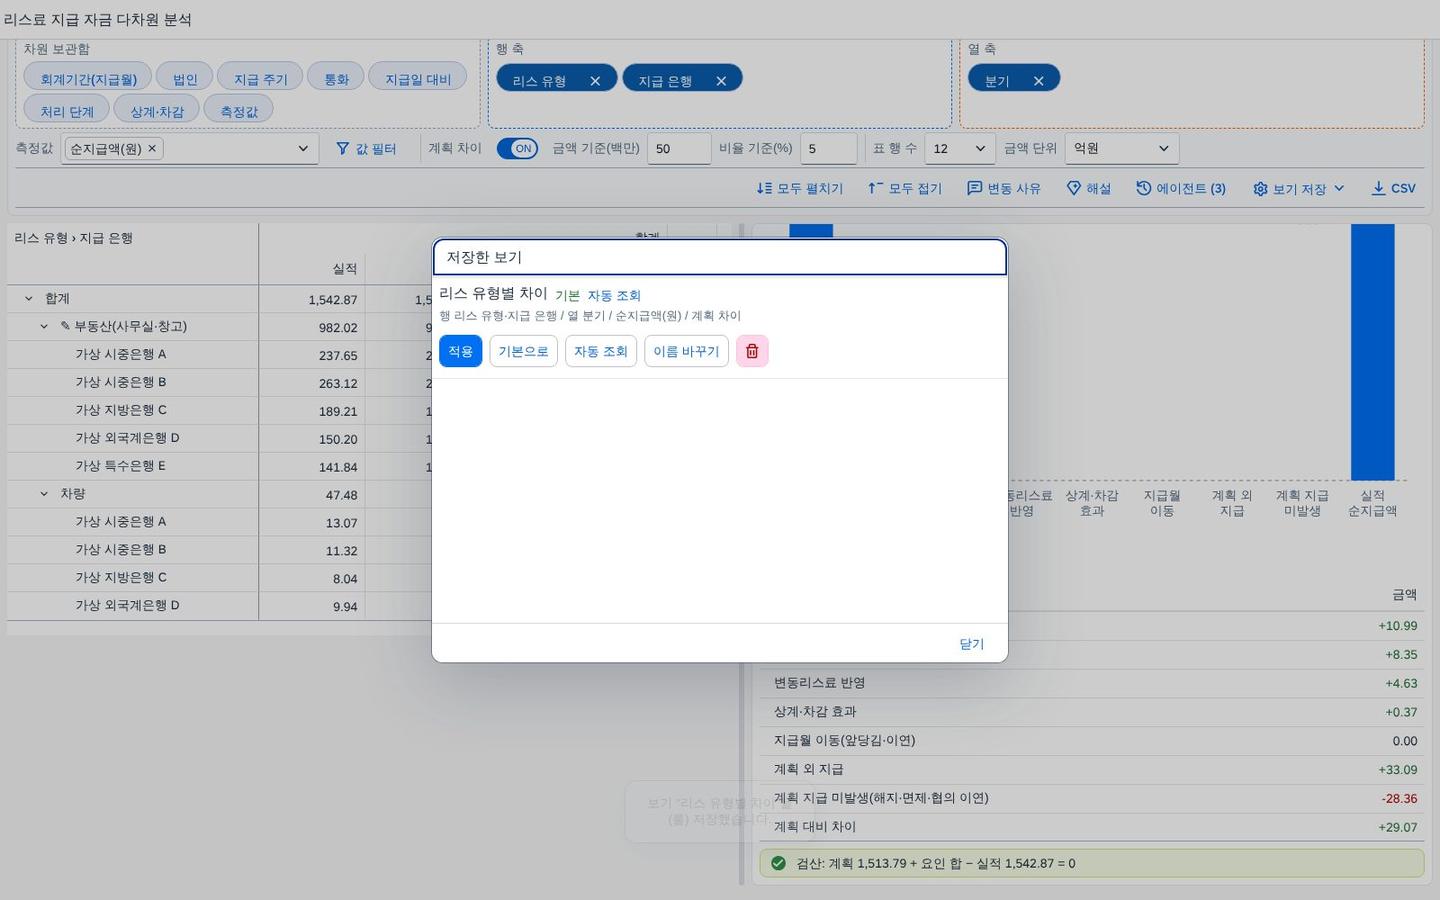
Task: Collapse the 합계 row
Action: (28, 298)
